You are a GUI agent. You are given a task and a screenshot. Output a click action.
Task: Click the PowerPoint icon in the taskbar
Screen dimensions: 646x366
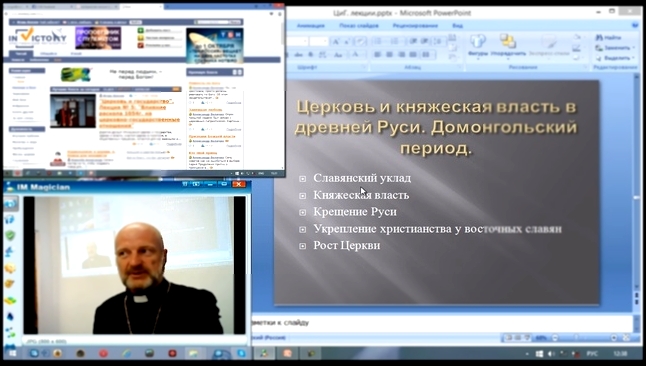[287, 353]
